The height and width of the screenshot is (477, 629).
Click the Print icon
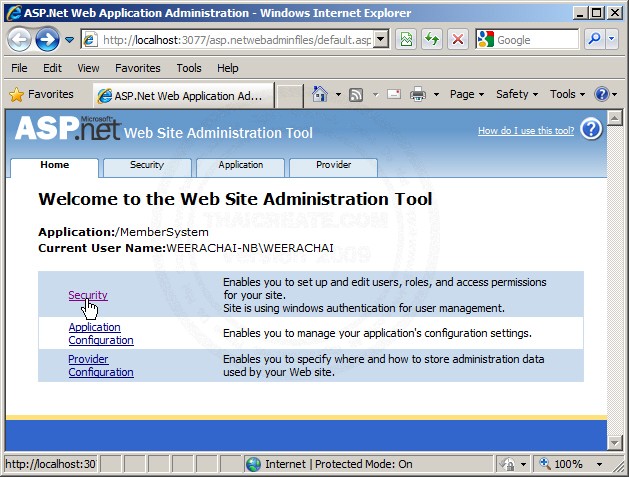tap(418, 94)
